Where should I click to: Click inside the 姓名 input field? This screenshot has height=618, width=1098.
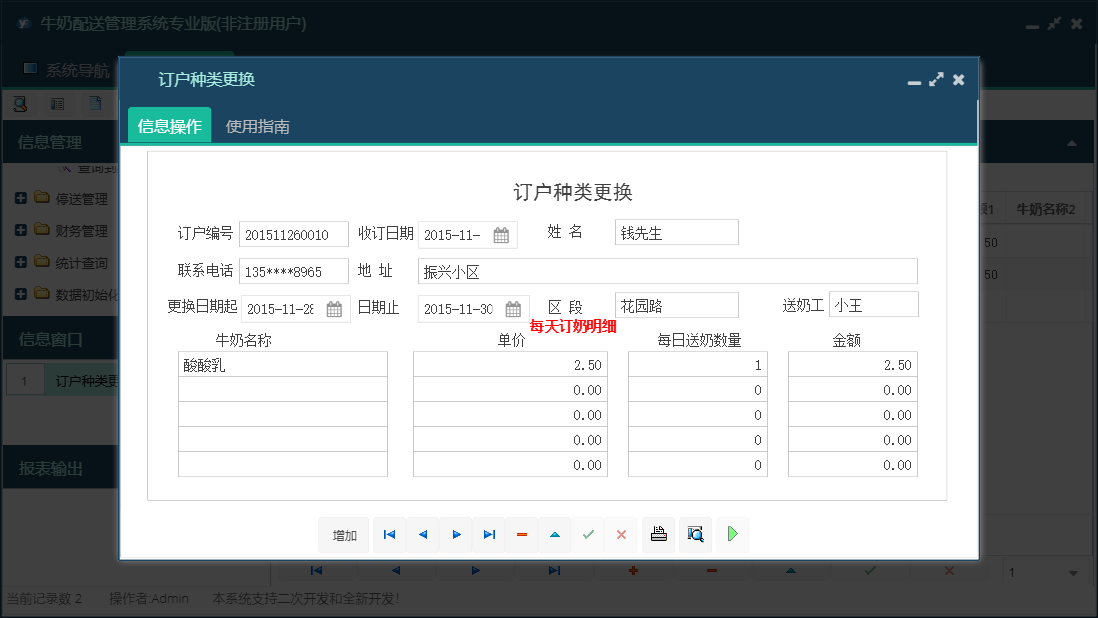pyautogui.click(x=676, y=232)
